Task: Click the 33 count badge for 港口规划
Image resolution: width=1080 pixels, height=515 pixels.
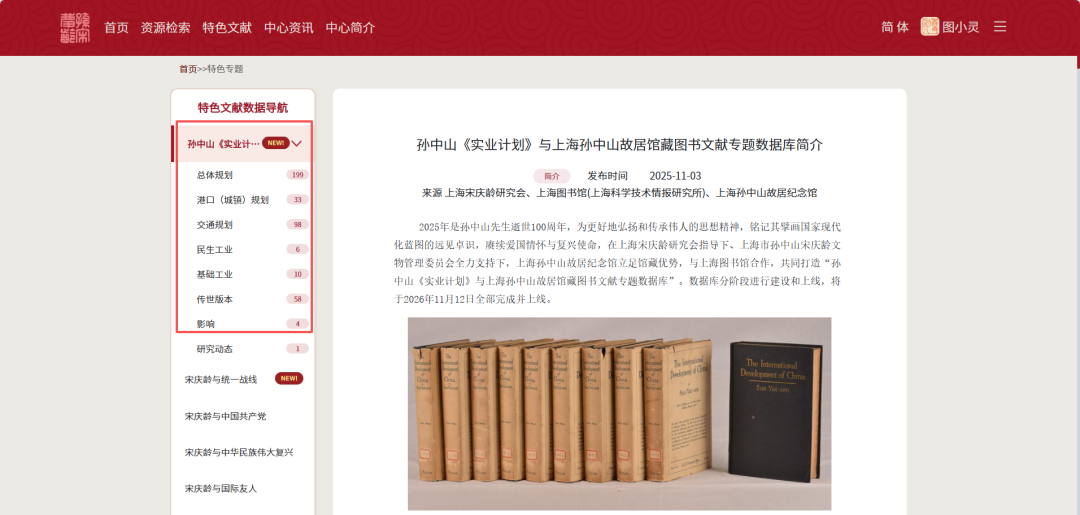Action: (298, 200)
